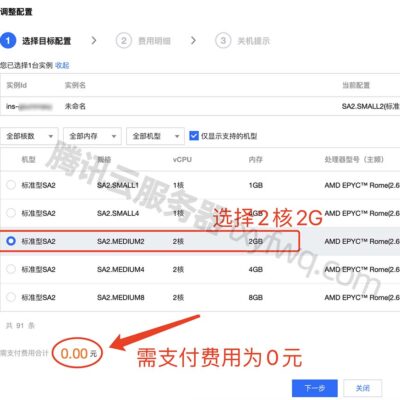The image size is (400, 400).
Task: Click the 收起 link
Action: [x=62, y=65]
